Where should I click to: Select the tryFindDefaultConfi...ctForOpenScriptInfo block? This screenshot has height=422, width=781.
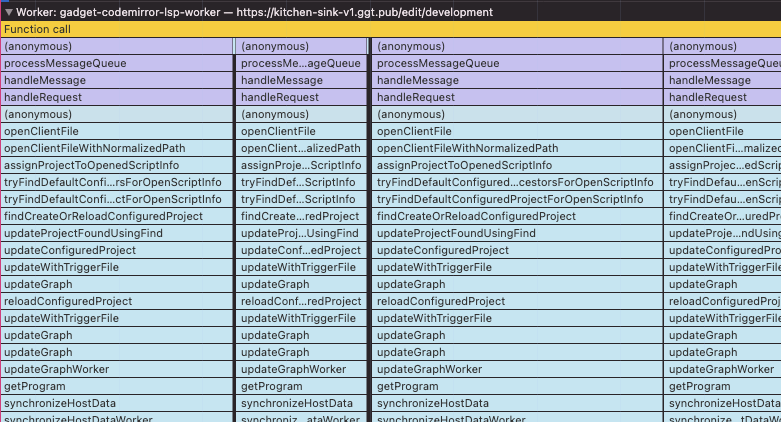tap(116, 199)
